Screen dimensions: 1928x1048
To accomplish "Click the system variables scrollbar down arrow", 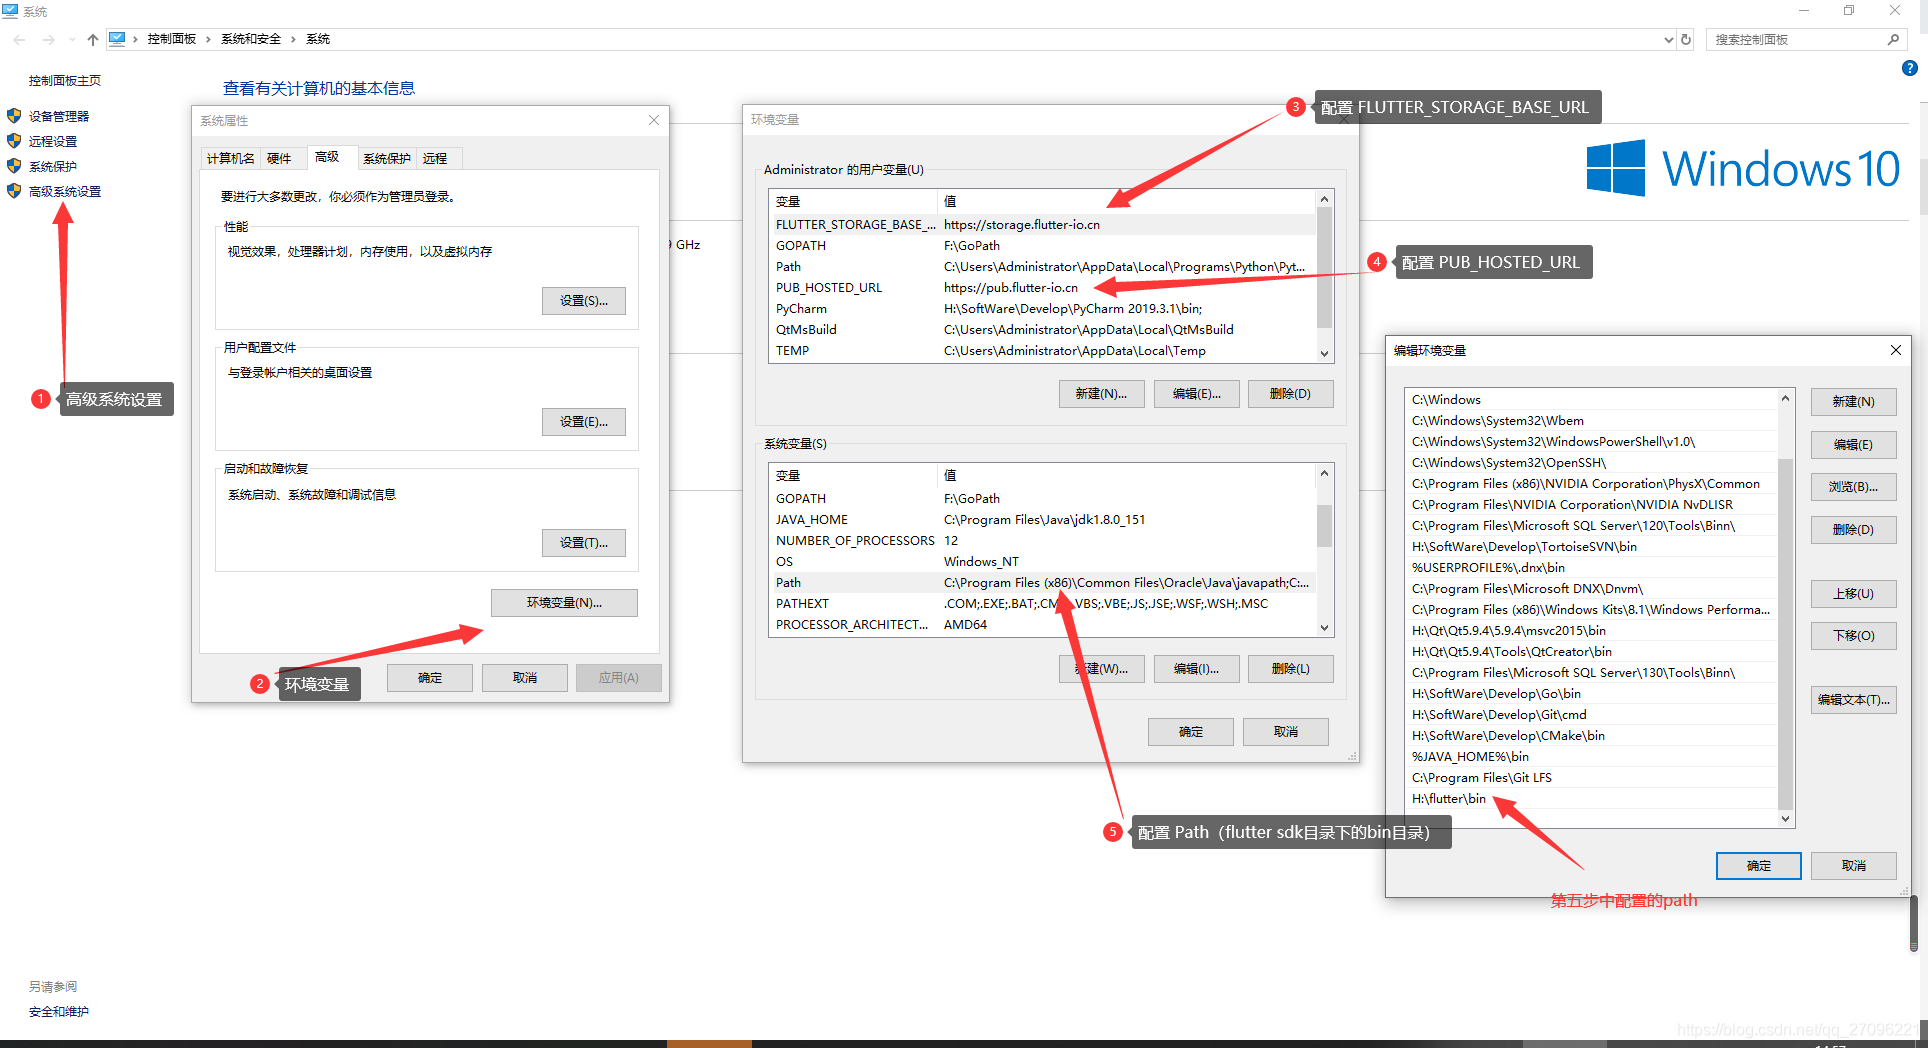I will tap(1324, 627).
